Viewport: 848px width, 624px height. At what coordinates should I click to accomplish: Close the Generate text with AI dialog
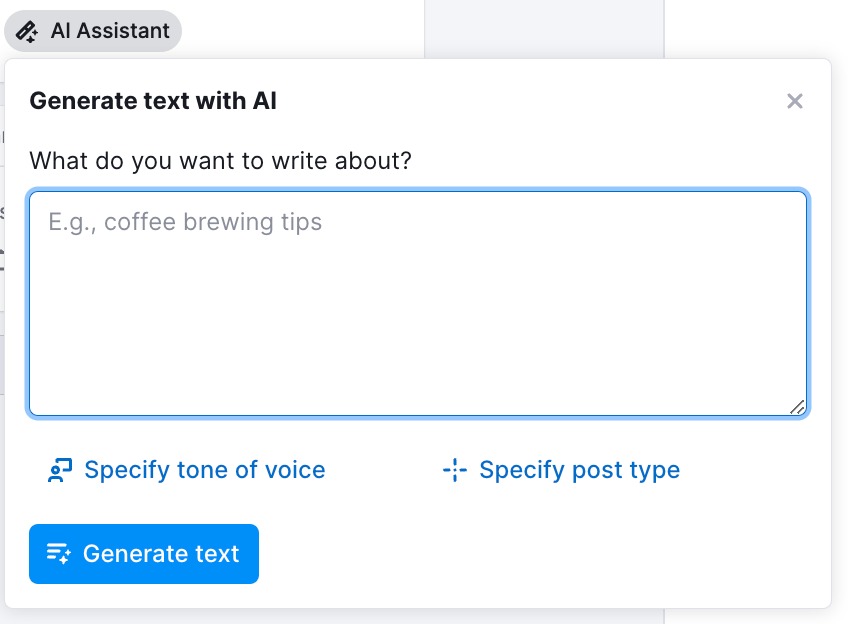click(x=795, y=101)
